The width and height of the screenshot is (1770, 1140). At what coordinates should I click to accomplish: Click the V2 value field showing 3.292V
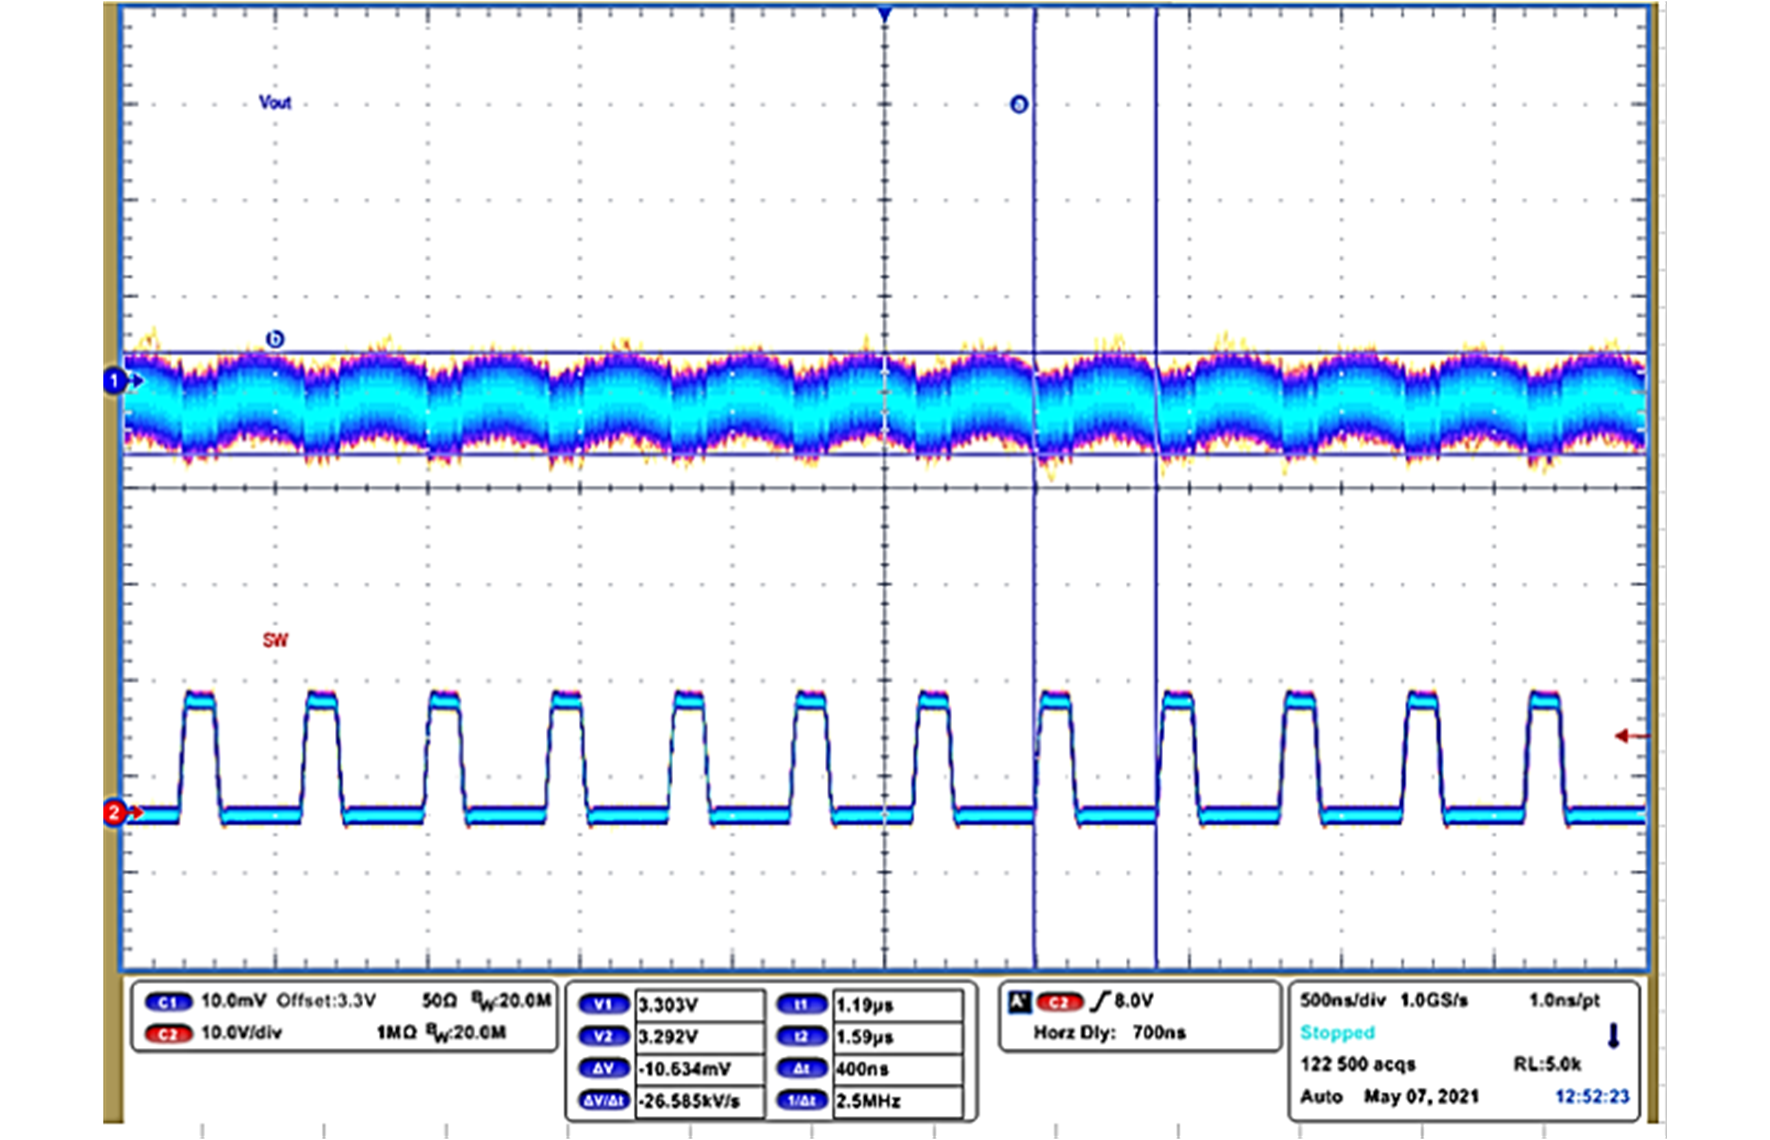pos(698,1037)
